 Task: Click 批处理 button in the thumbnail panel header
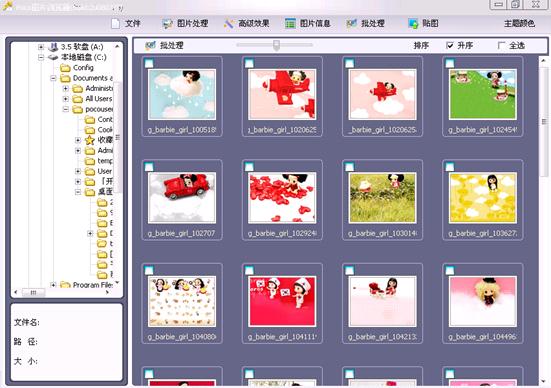[x=164, y=45]
